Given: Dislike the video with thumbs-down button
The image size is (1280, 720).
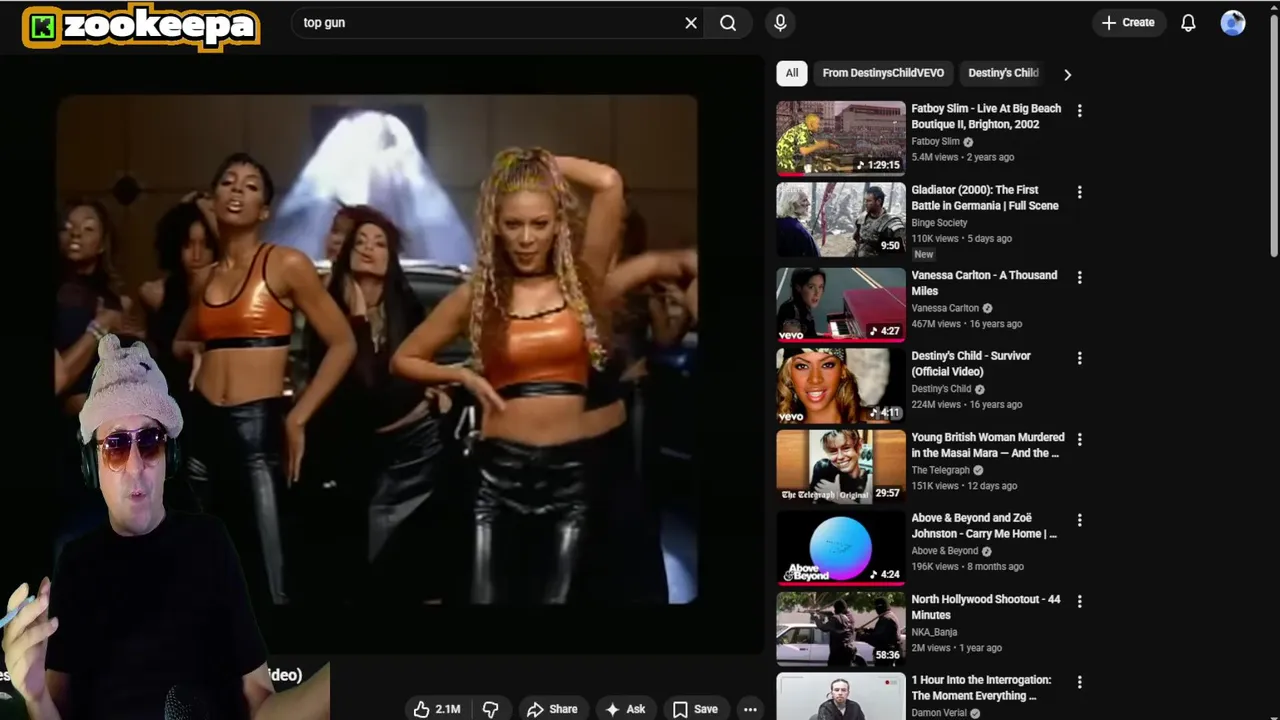Looking at the screenshot, I should click(x=490, y=709).
